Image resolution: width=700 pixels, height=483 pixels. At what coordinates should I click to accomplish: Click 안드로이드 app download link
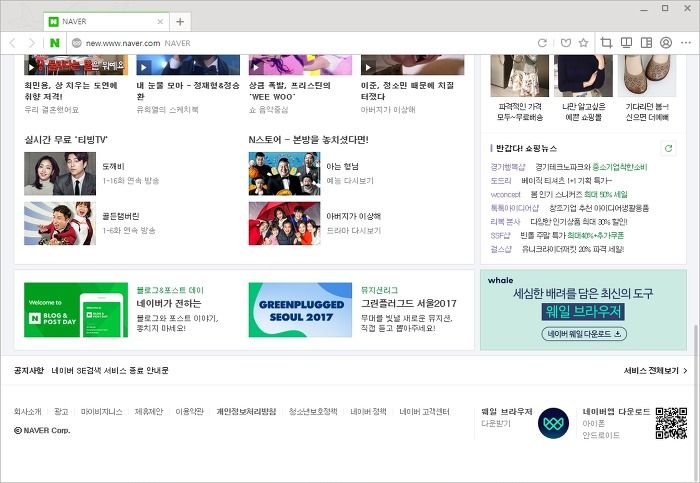[601, 435]
